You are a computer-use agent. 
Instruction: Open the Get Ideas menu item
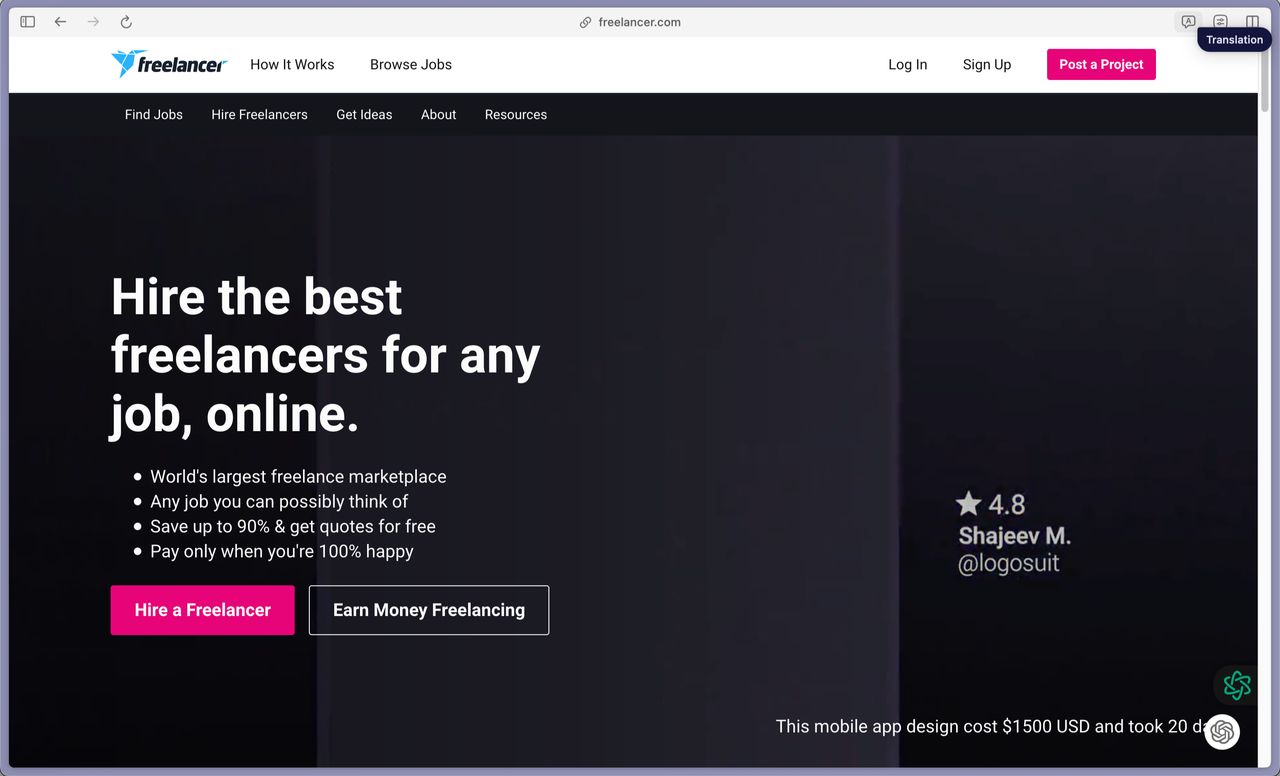pos(364,115)
